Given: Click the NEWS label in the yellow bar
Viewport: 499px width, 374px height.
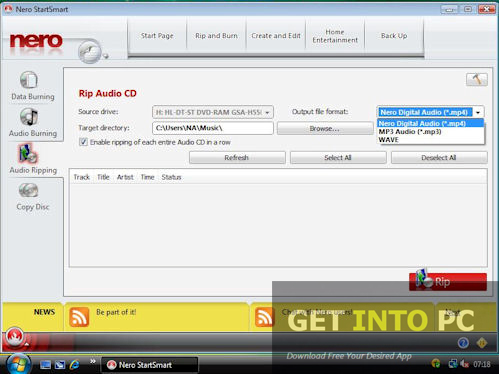Looking at the screenshot, I should point(44,312).
